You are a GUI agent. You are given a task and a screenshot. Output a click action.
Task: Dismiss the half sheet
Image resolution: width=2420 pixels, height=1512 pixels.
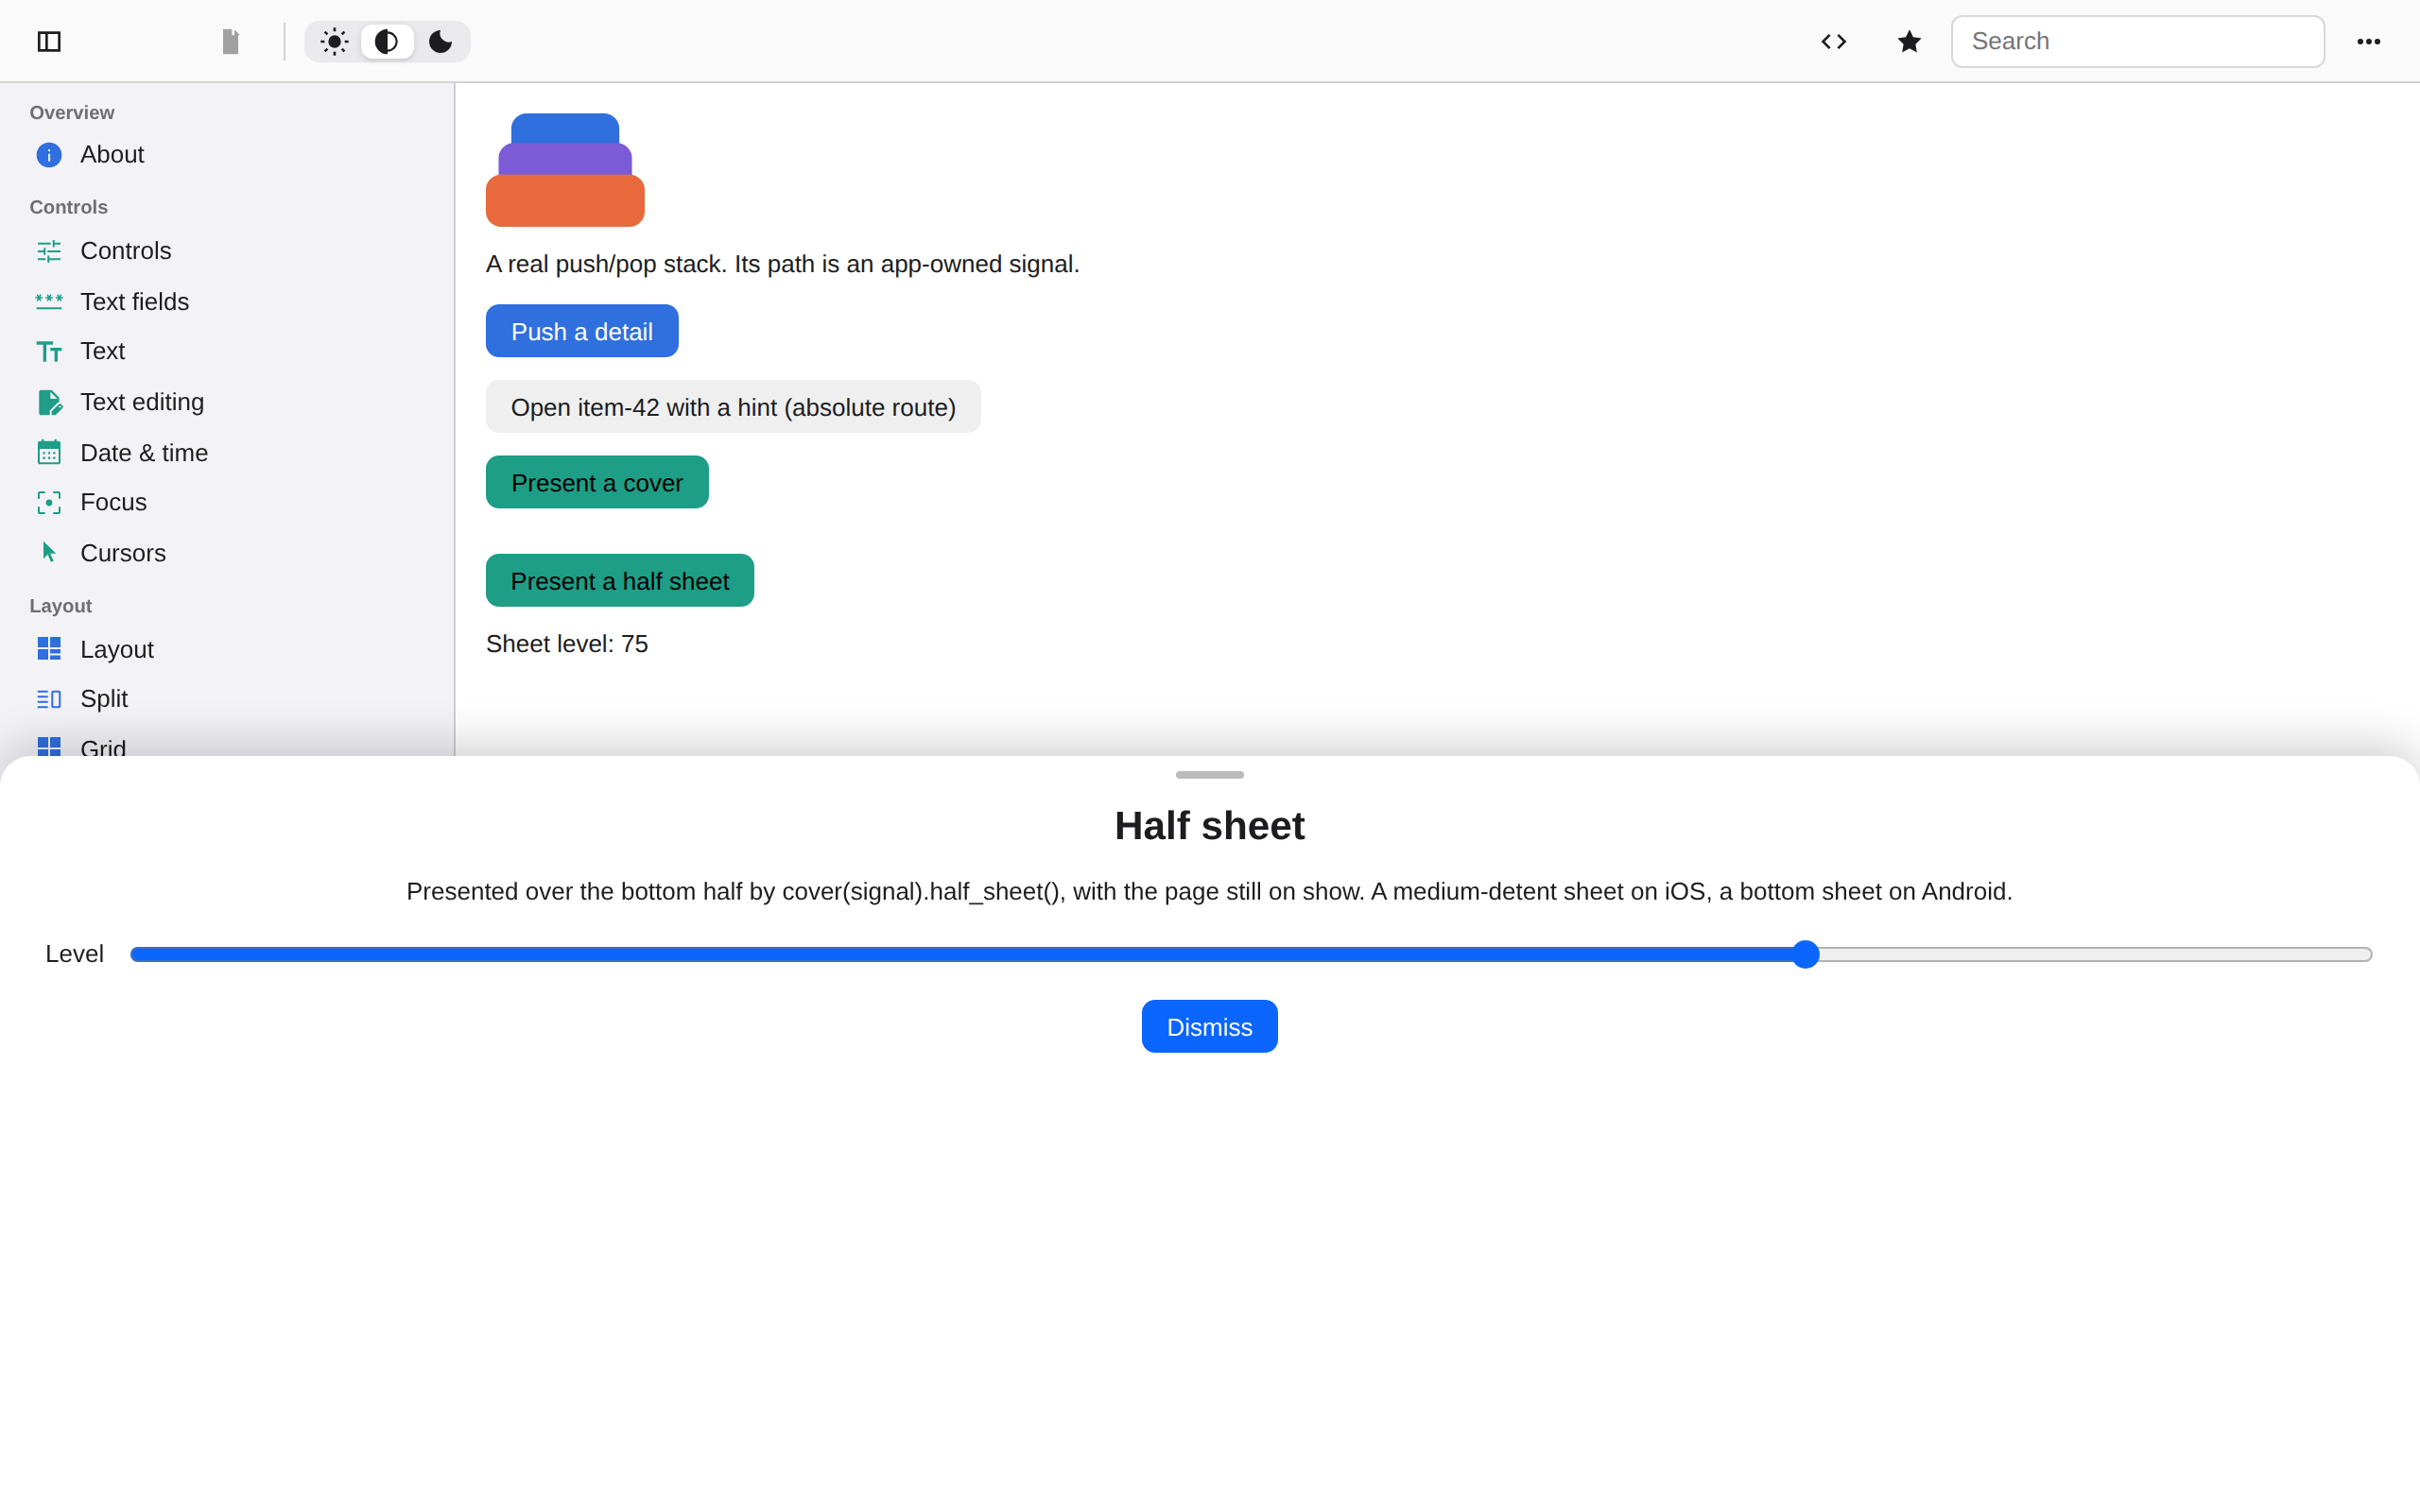[x=1209, y=1026]
